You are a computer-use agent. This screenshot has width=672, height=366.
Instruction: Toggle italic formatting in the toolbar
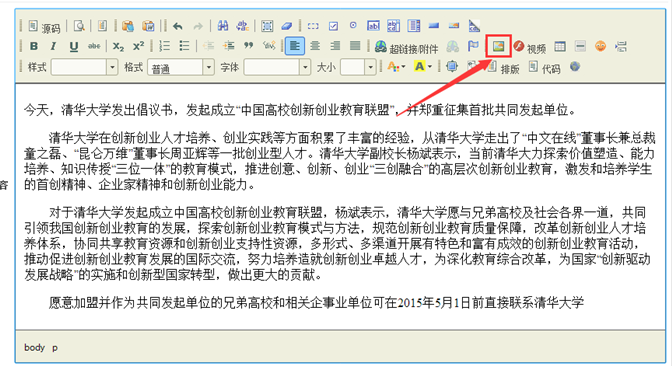54,46
